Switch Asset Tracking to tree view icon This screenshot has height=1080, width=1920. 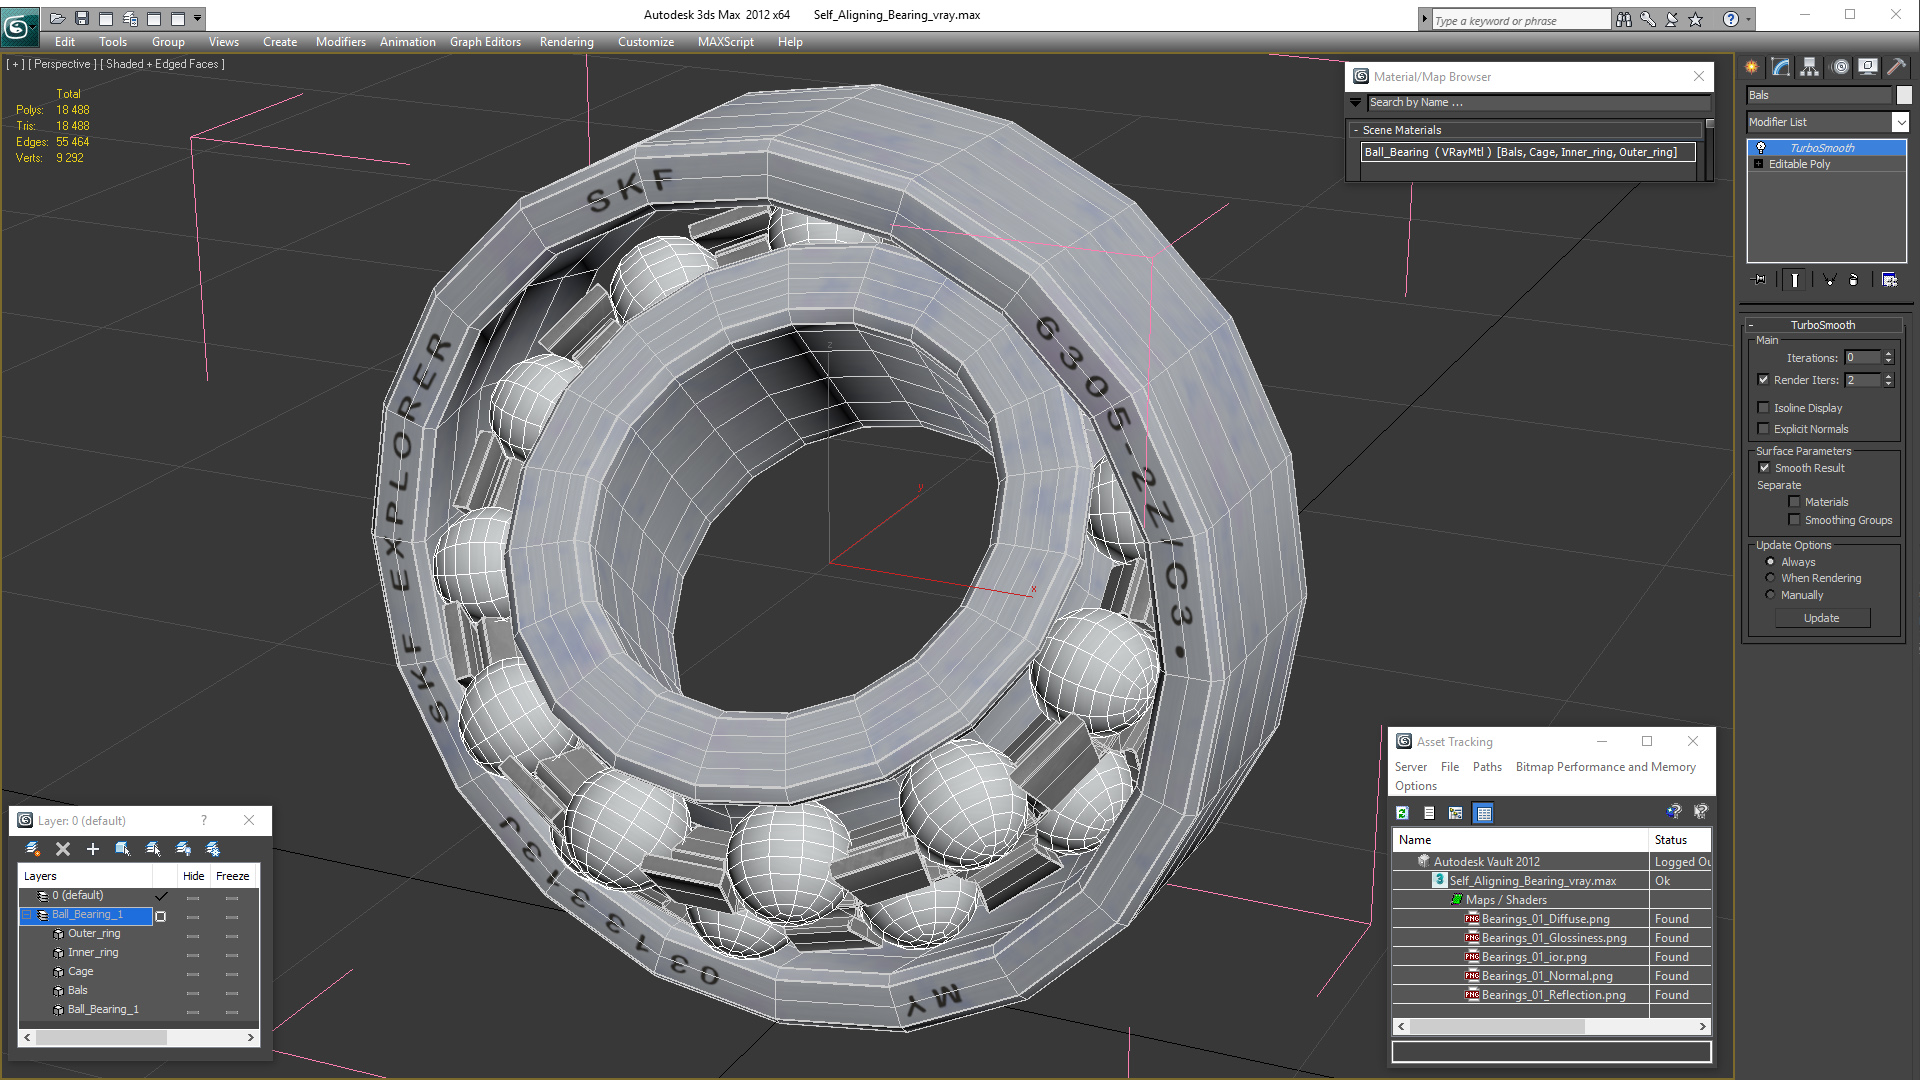click(x=1456, y=813)
